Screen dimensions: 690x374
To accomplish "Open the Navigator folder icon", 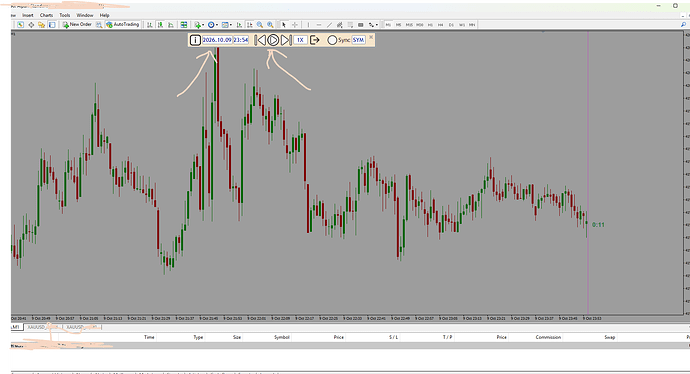I will pyautogui.click(x=41, y=25).
